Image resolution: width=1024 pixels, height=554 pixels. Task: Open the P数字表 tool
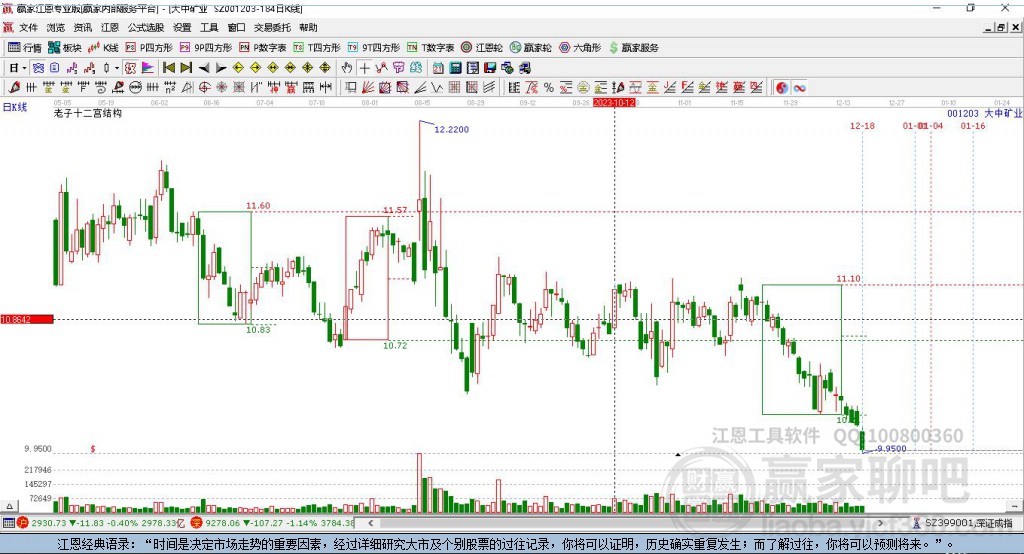point(263,48)
